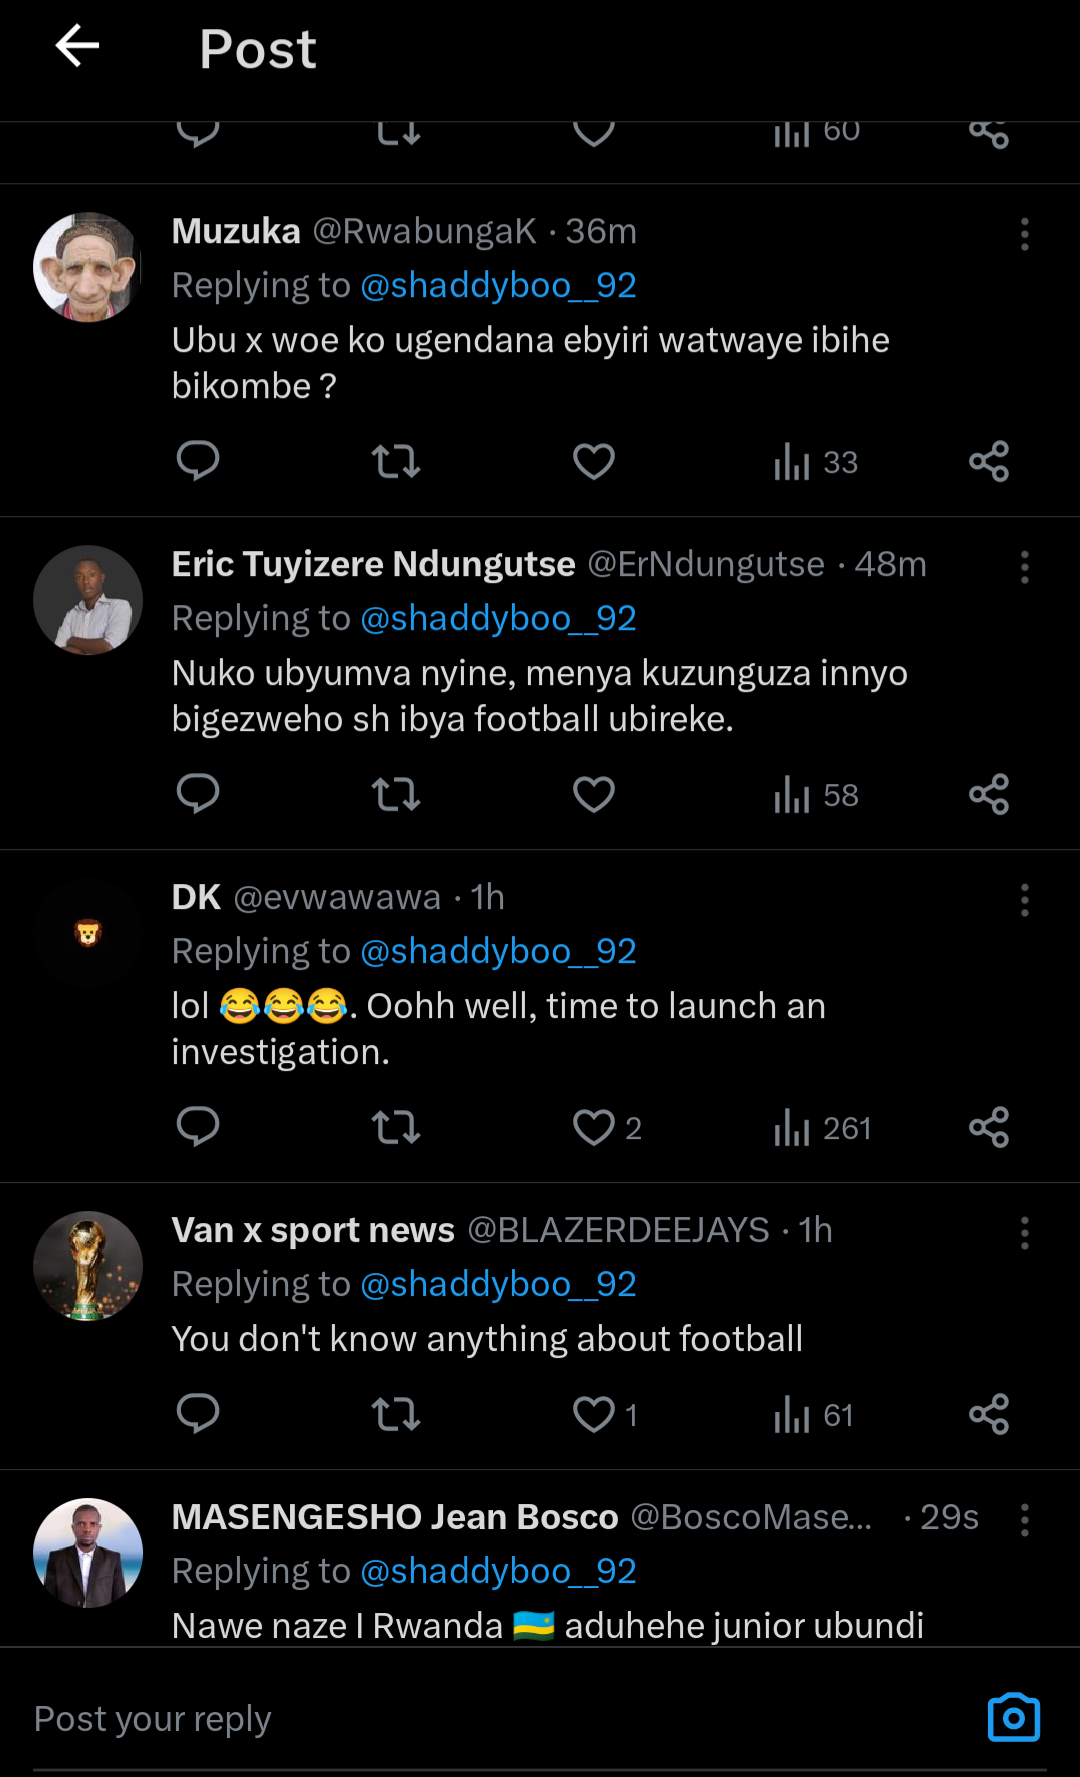Like Eric Tuyizere Ndungutse's reply
1080x1777 pixels.
pos(593,795)
